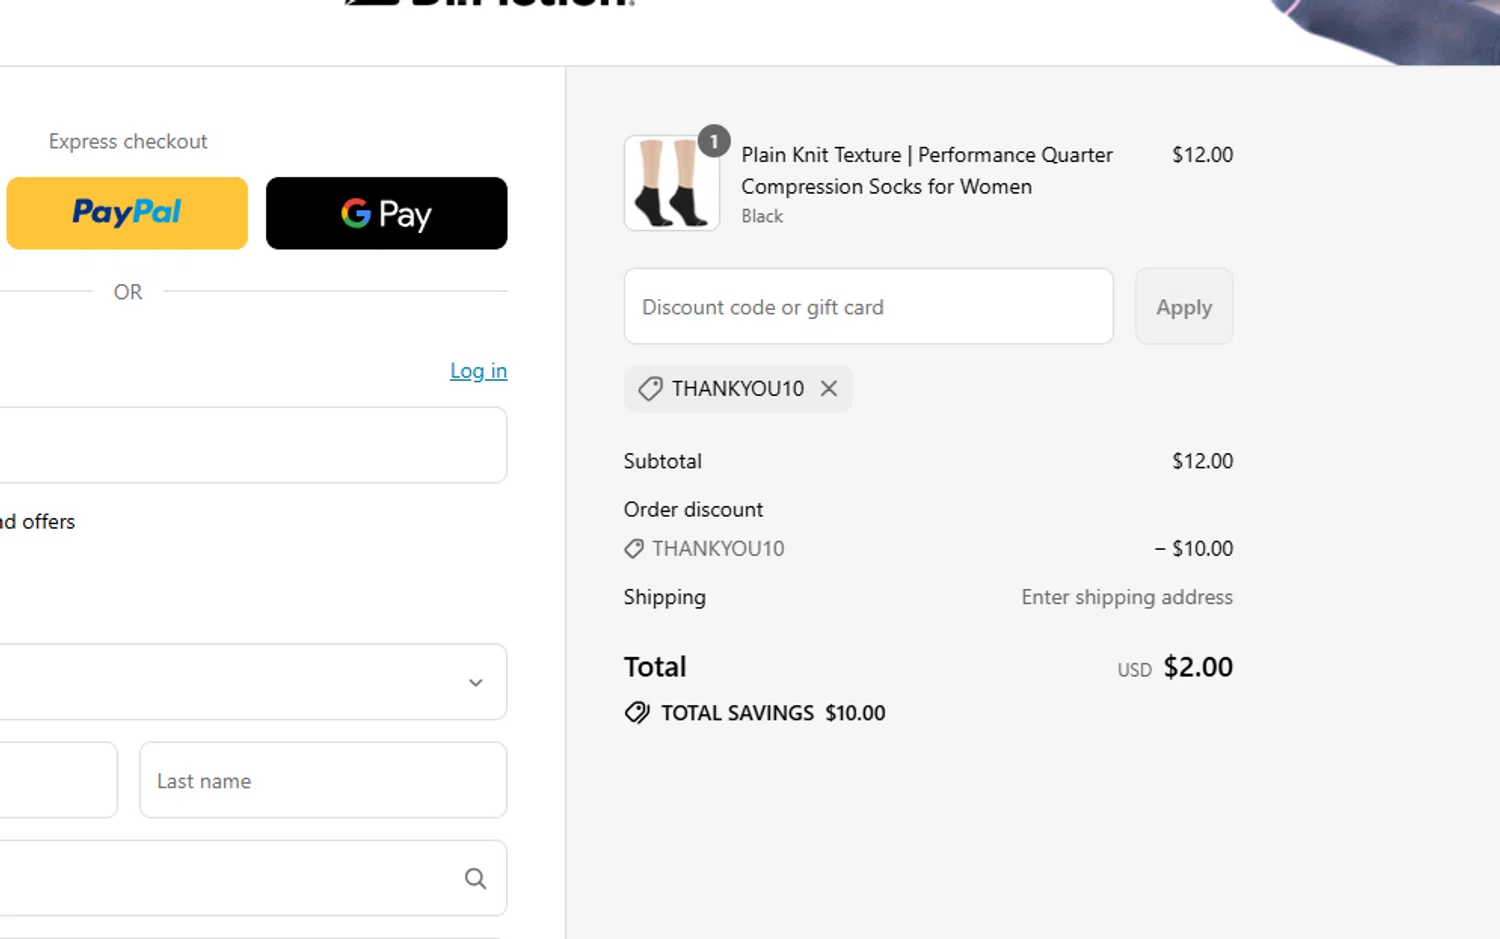Click the – $10.00 discount amount
The image size is (1500, 939).
(1193, 548)
